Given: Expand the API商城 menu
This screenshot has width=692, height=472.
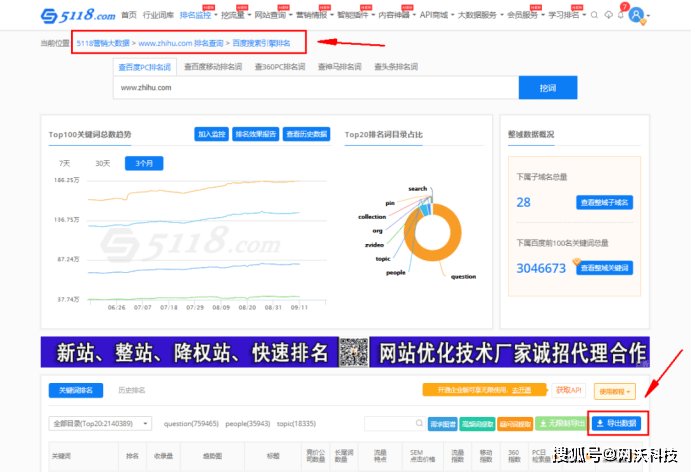Looking at the screenshot, I should 437,15.
